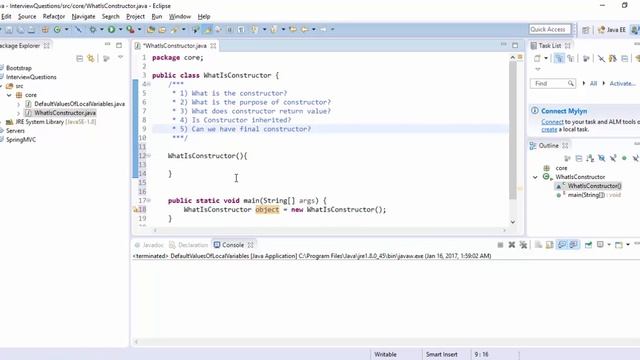The height and width of the screenshot is (360, 640).
Task: Click the Search flashlight icon in the toolbar
Action: pyautogui.click(x=176, y=29)
